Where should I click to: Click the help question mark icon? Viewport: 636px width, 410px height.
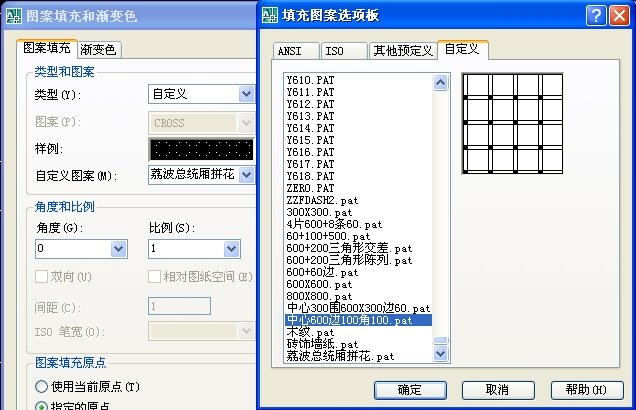pos(596,16)
